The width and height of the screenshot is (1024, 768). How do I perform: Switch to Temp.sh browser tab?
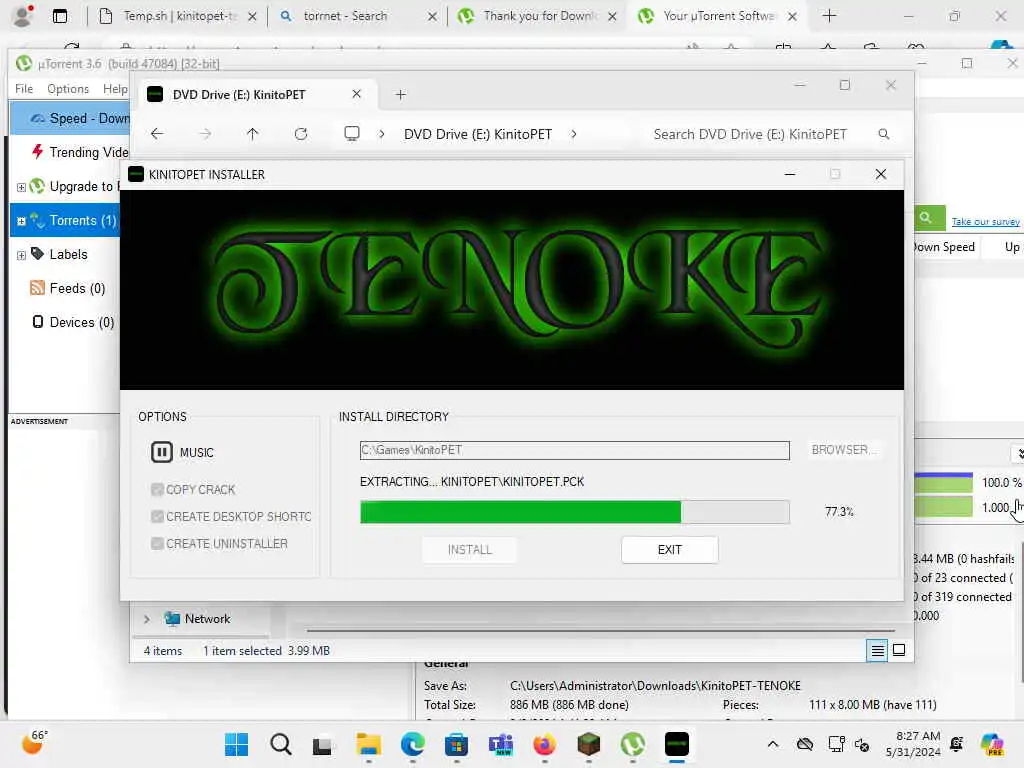coord(178,16)
